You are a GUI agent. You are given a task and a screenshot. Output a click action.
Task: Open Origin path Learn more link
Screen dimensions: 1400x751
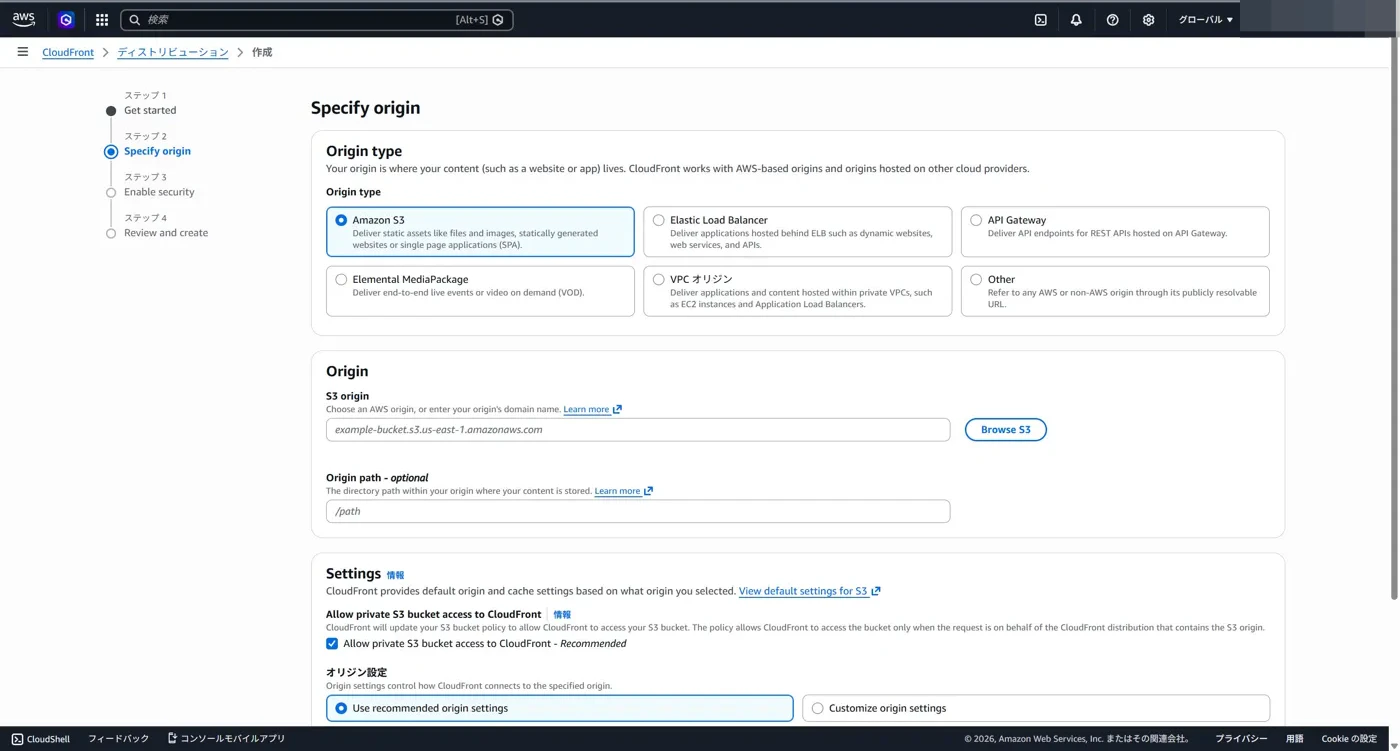pyautogui.click(x=617, y=491)
